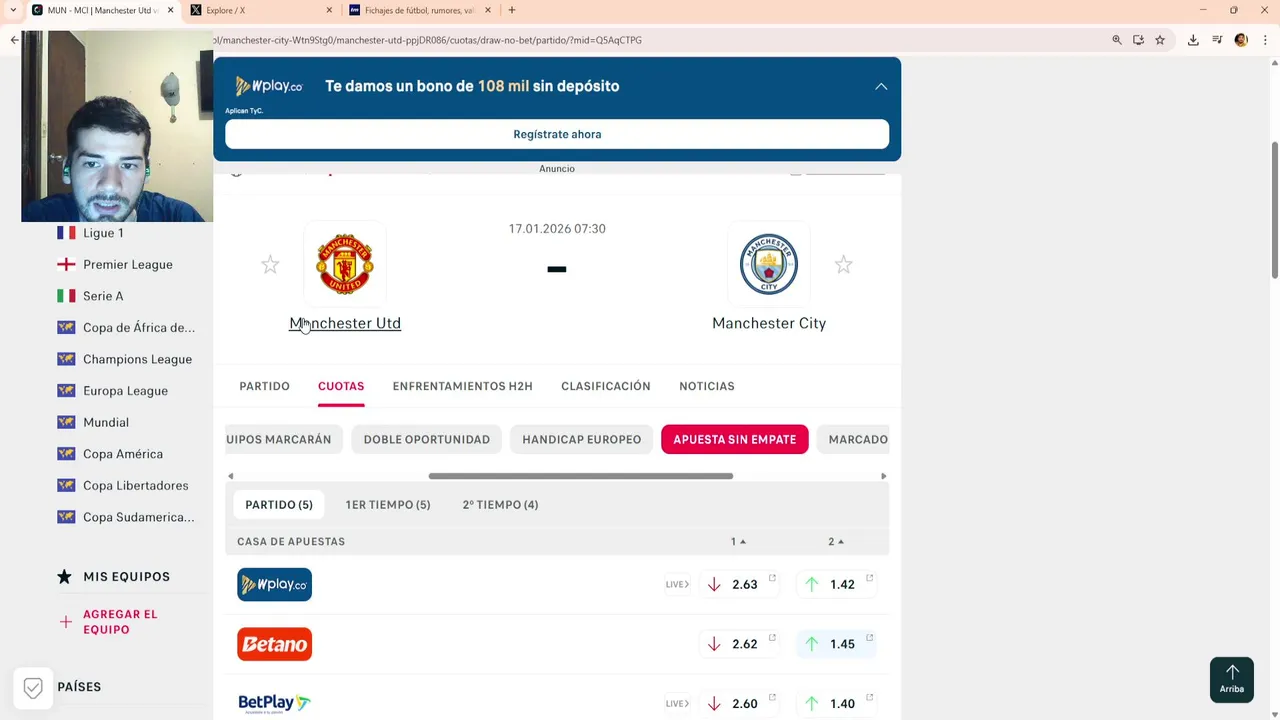This screenshot has height=720, width=1280.
Task: Open browser tab search dropdown
Action: [12, 10]
